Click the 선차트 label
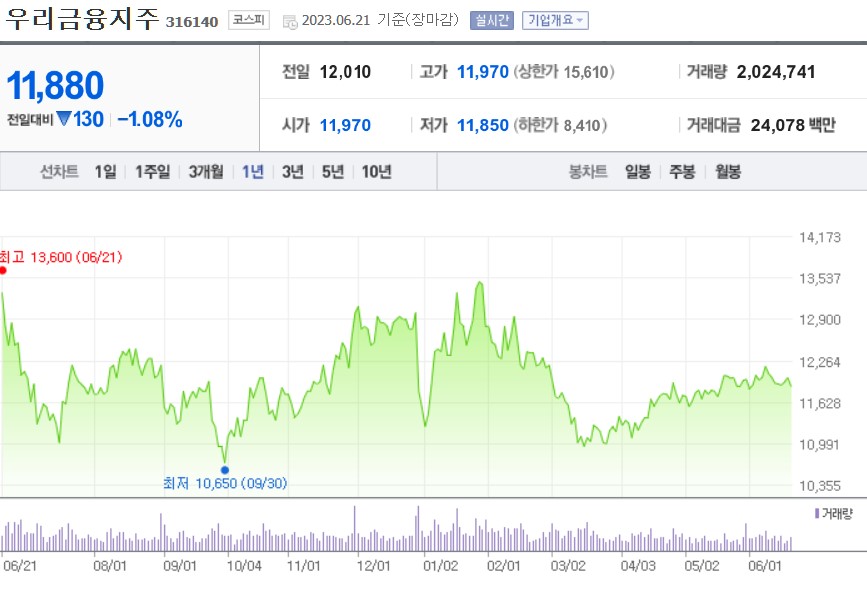This screenshot has height=601, width=867. coord(59,171)
